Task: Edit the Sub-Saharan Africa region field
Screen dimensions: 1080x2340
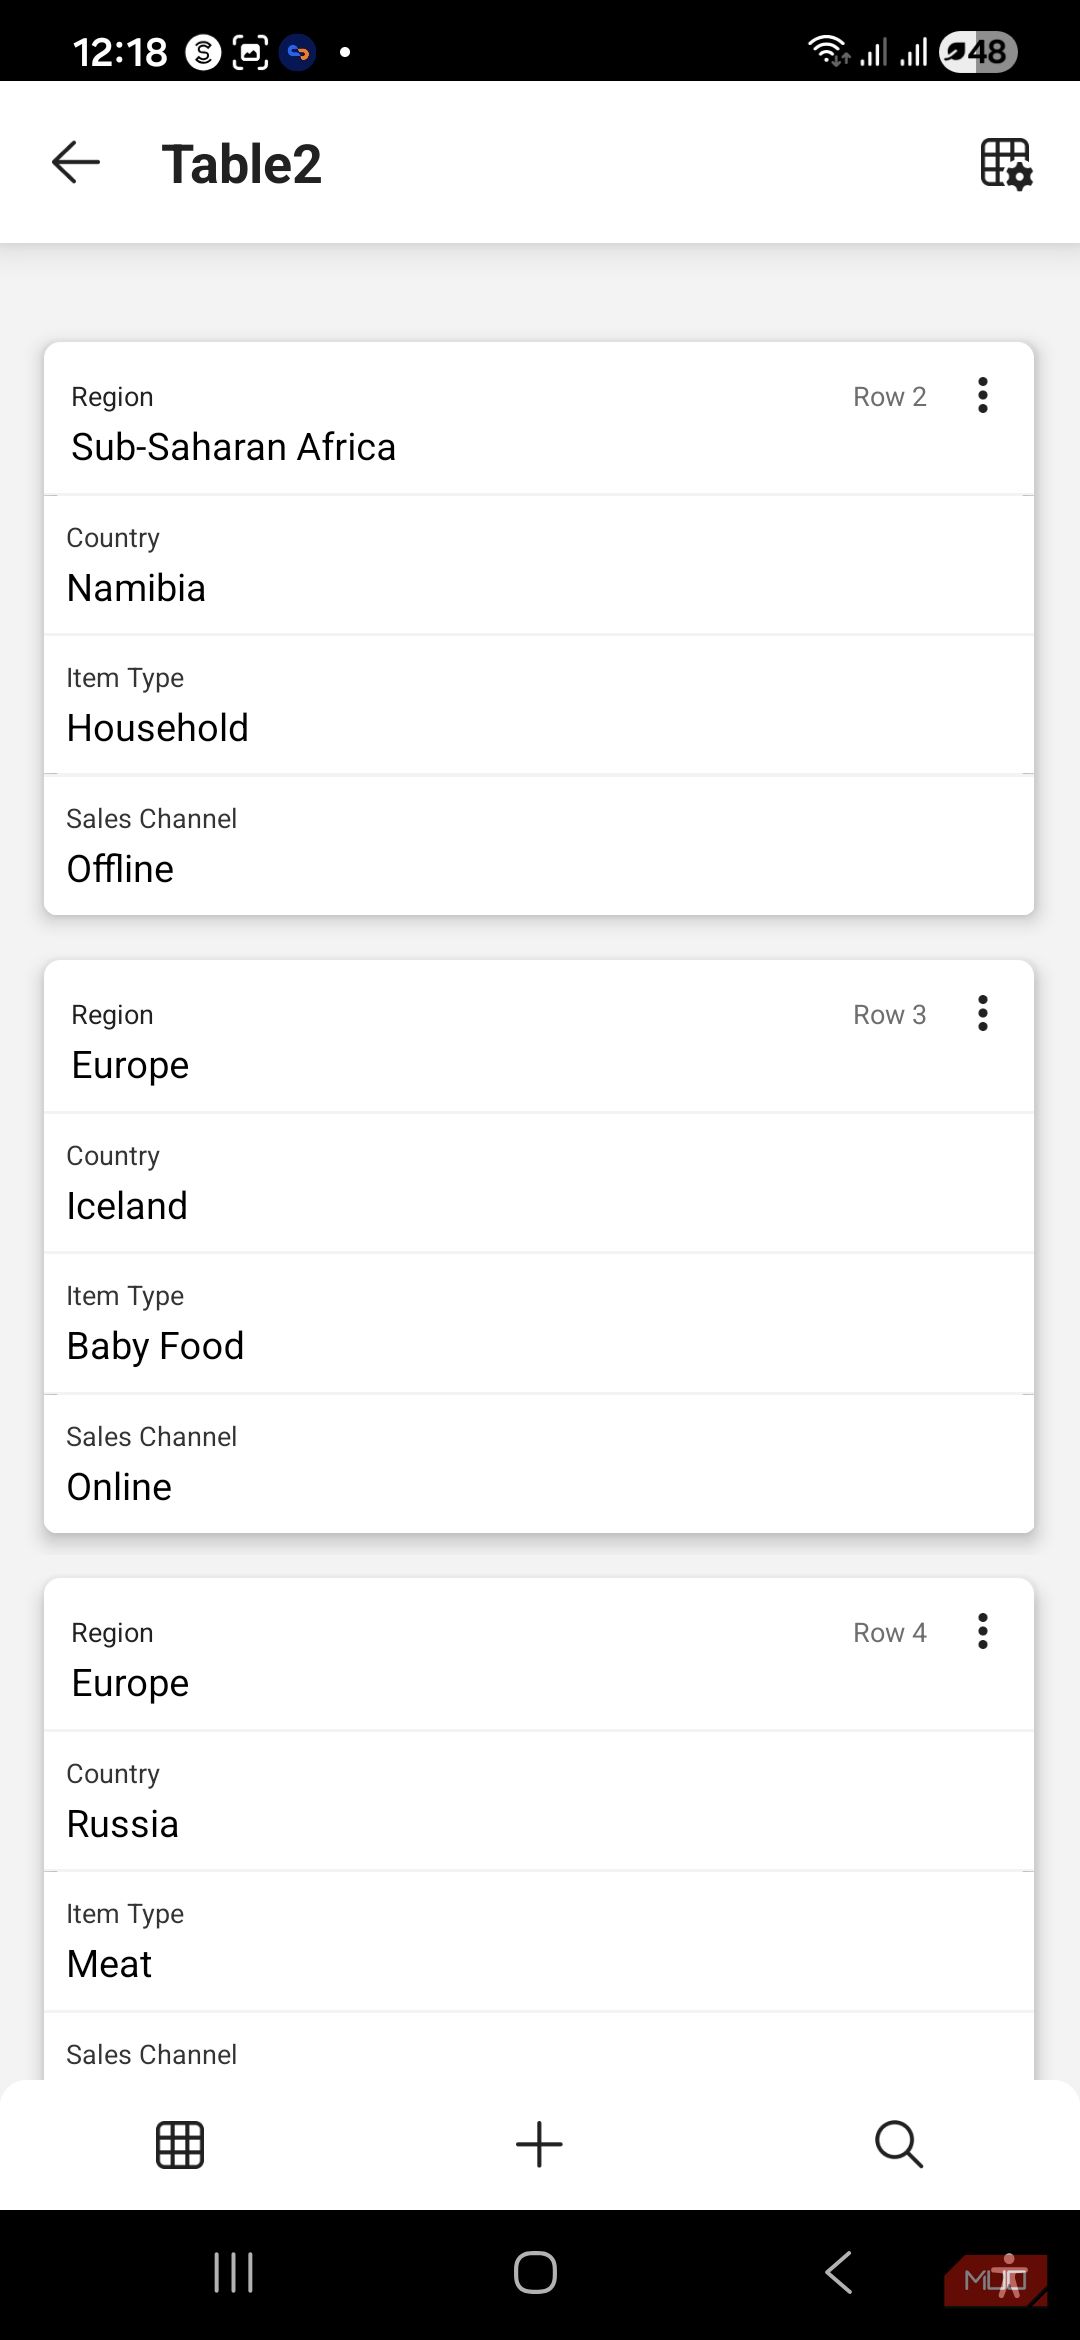Action: click(x=539, y=420)
